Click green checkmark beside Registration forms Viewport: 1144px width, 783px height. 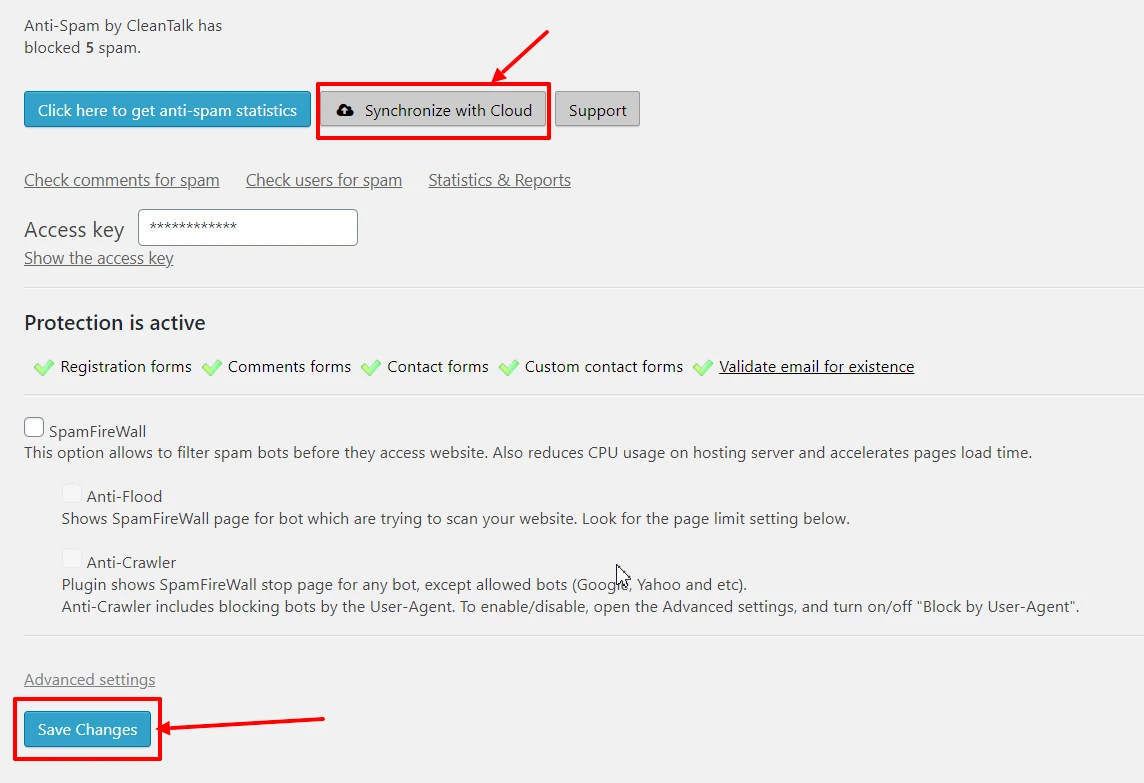pos(43,368)
